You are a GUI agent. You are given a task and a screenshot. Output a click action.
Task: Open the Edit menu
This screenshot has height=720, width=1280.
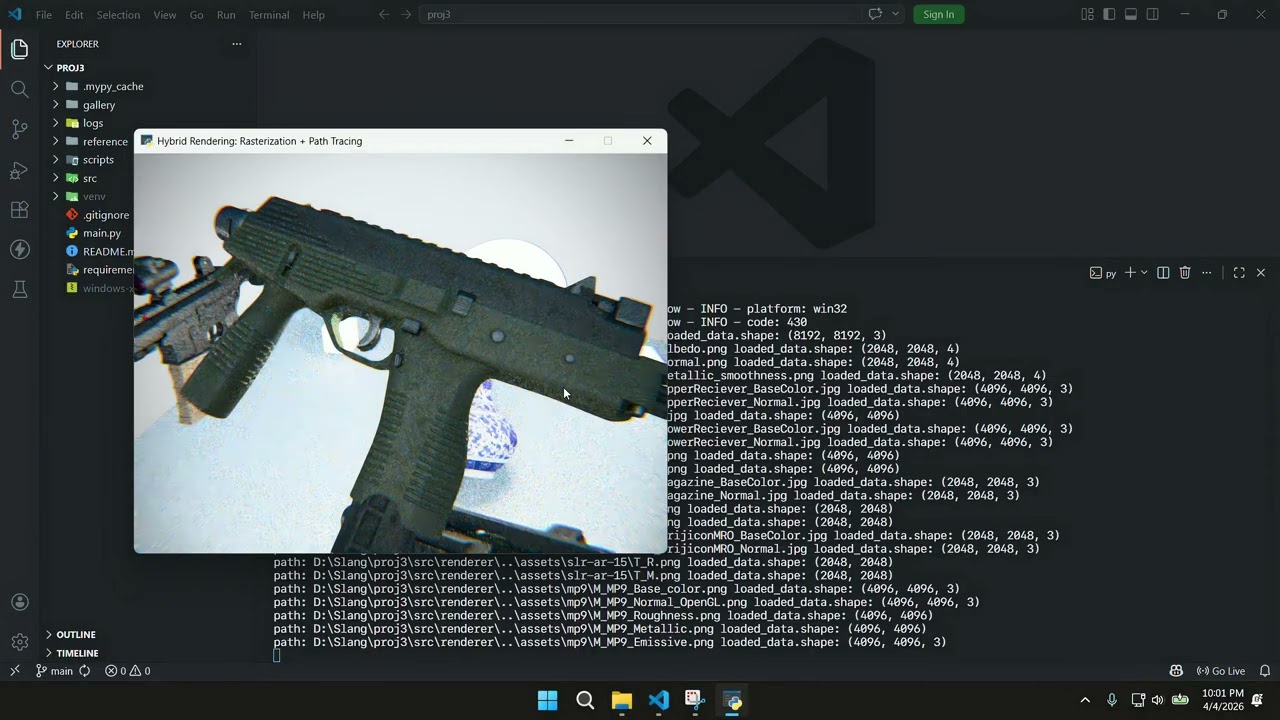tap(74, 15)
